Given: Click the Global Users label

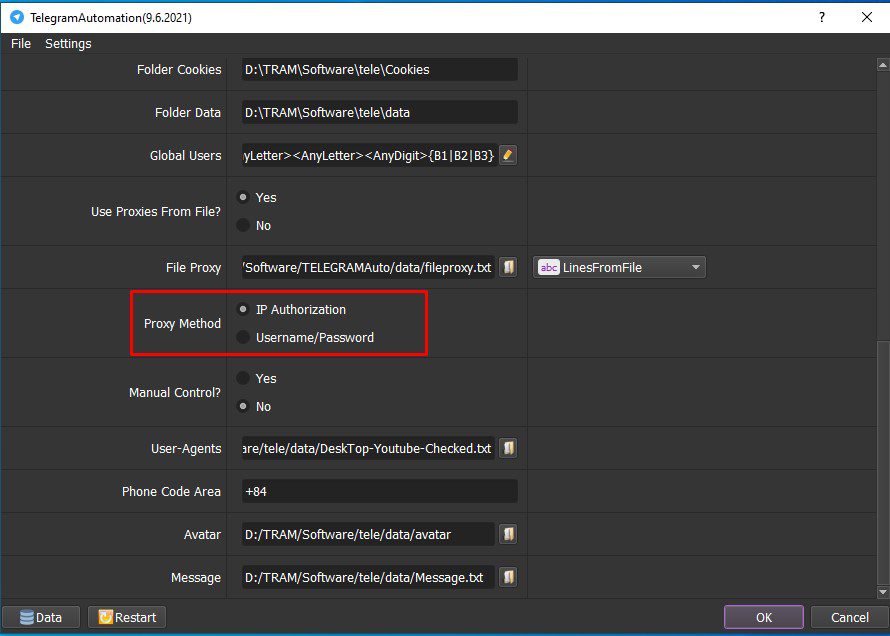Looking at the screenshot, I should coord(186,155).
